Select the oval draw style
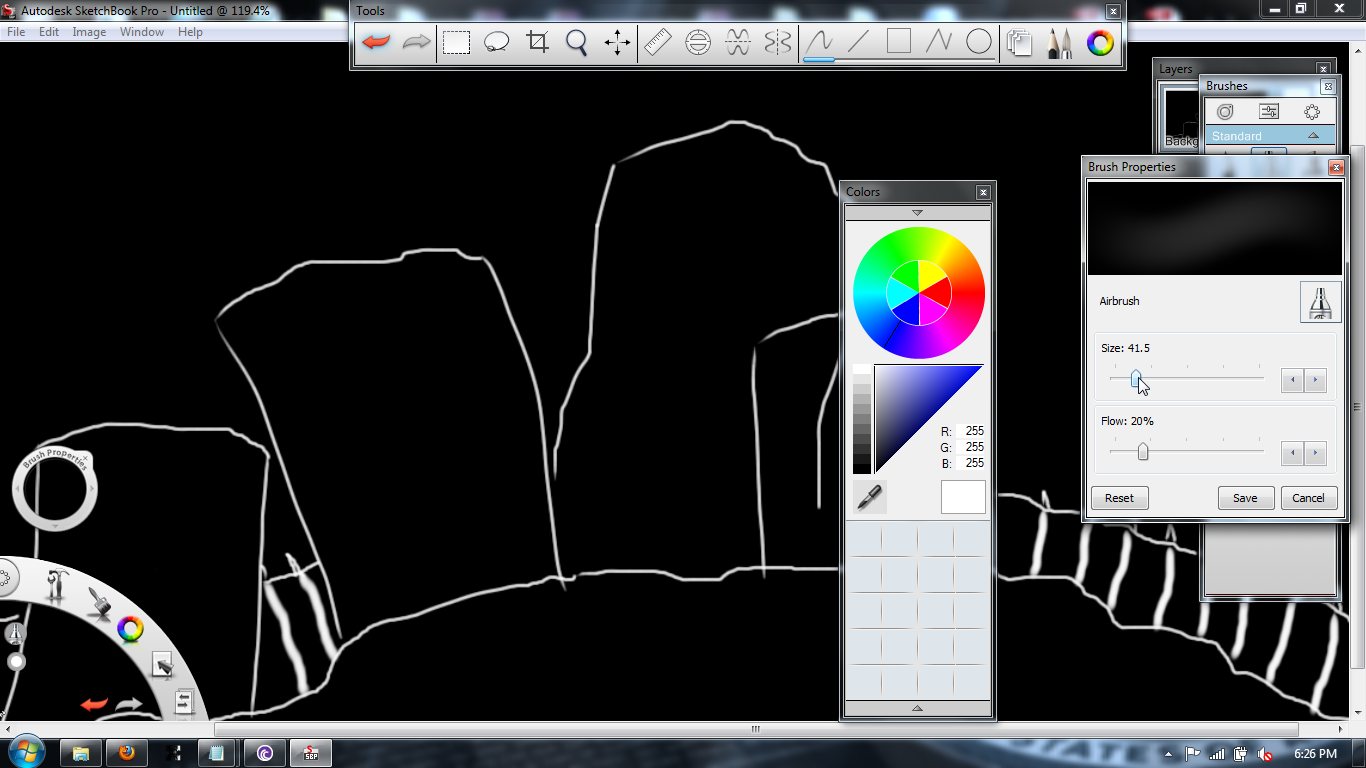This screenshot has height=768, width=1366. [x=979, y=42]
